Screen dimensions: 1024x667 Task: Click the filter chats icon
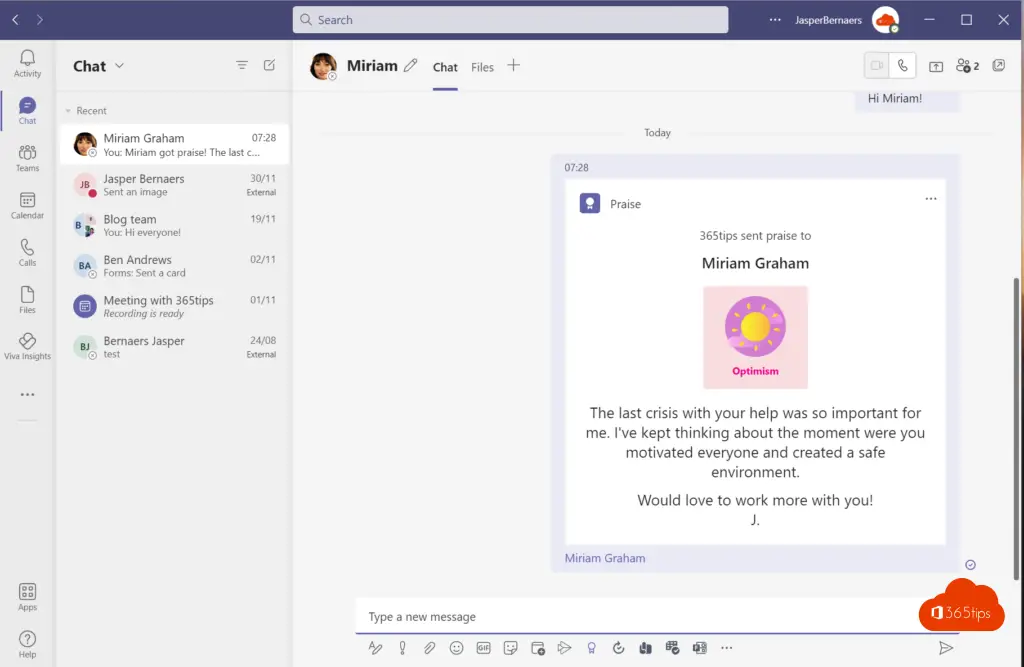(x=242, y=65)
